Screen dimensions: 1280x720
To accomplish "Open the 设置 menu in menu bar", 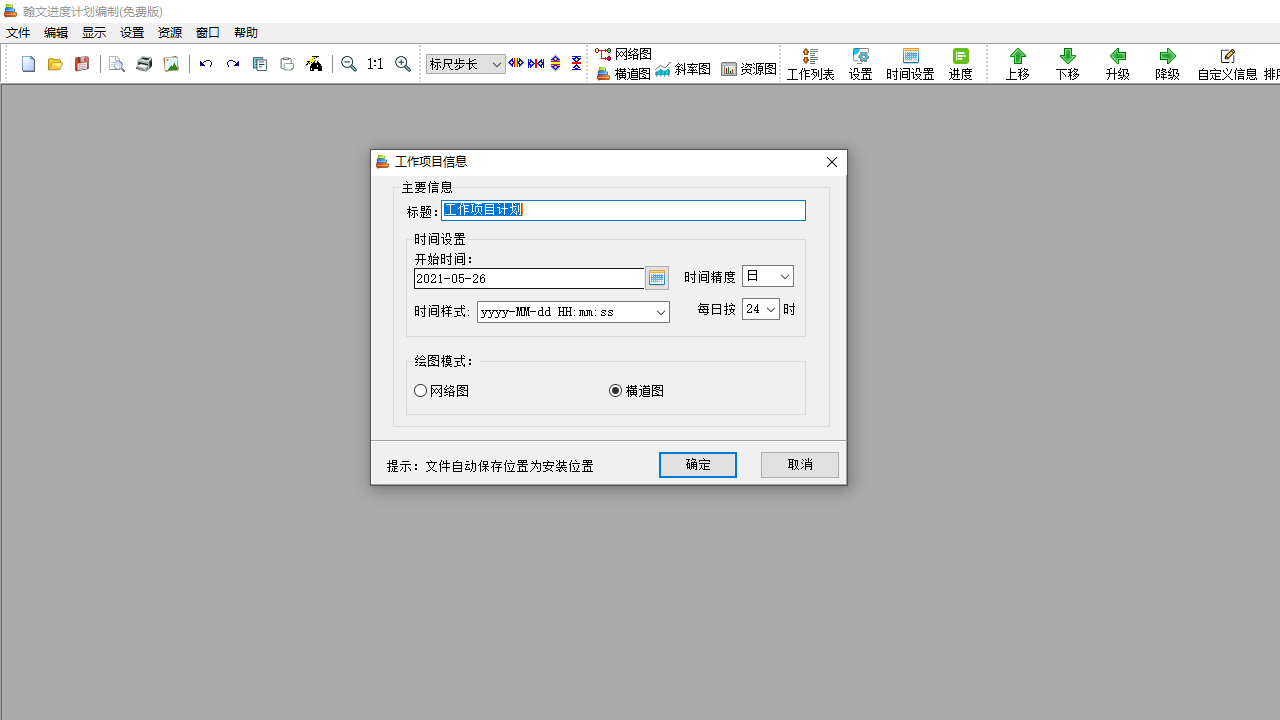I will (131, 32).
